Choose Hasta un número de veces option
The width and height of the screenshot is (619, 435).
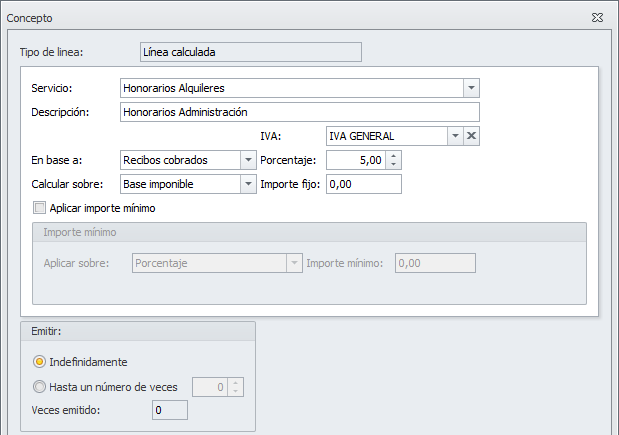coord(40,387)
